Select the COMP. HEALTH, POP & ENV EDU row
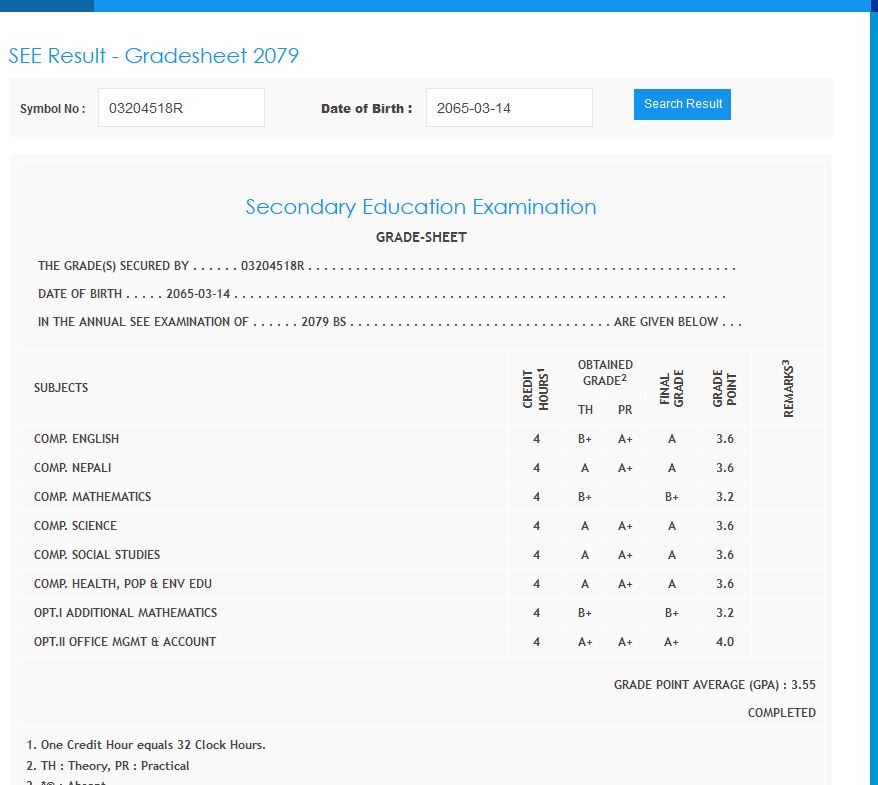878x785 pixels. [x=122, y=584]
